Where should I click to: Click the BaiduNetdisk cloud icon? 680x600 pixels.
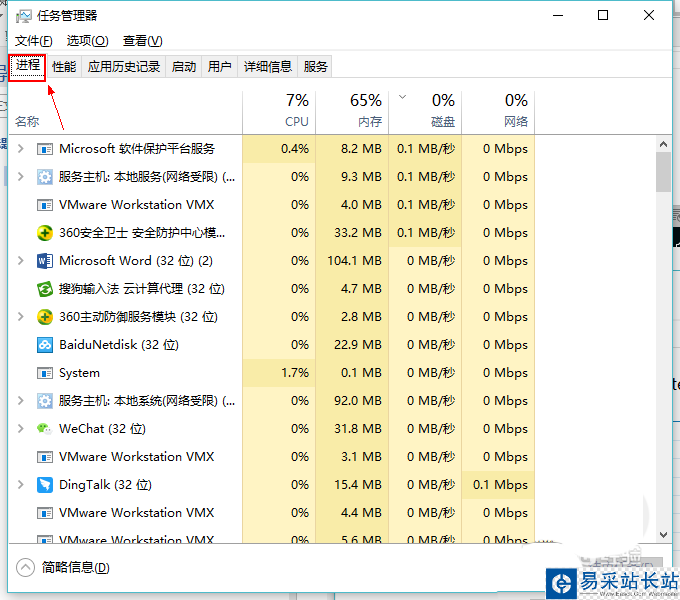[45, 345]
